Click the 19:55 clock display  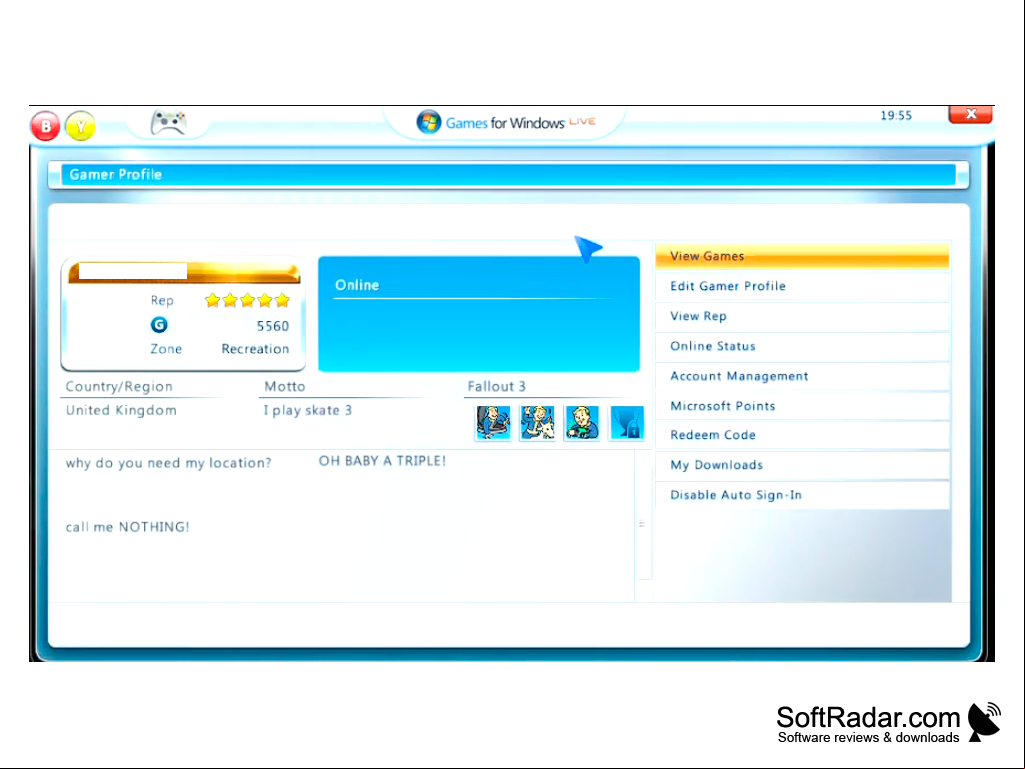pos(896,116)
